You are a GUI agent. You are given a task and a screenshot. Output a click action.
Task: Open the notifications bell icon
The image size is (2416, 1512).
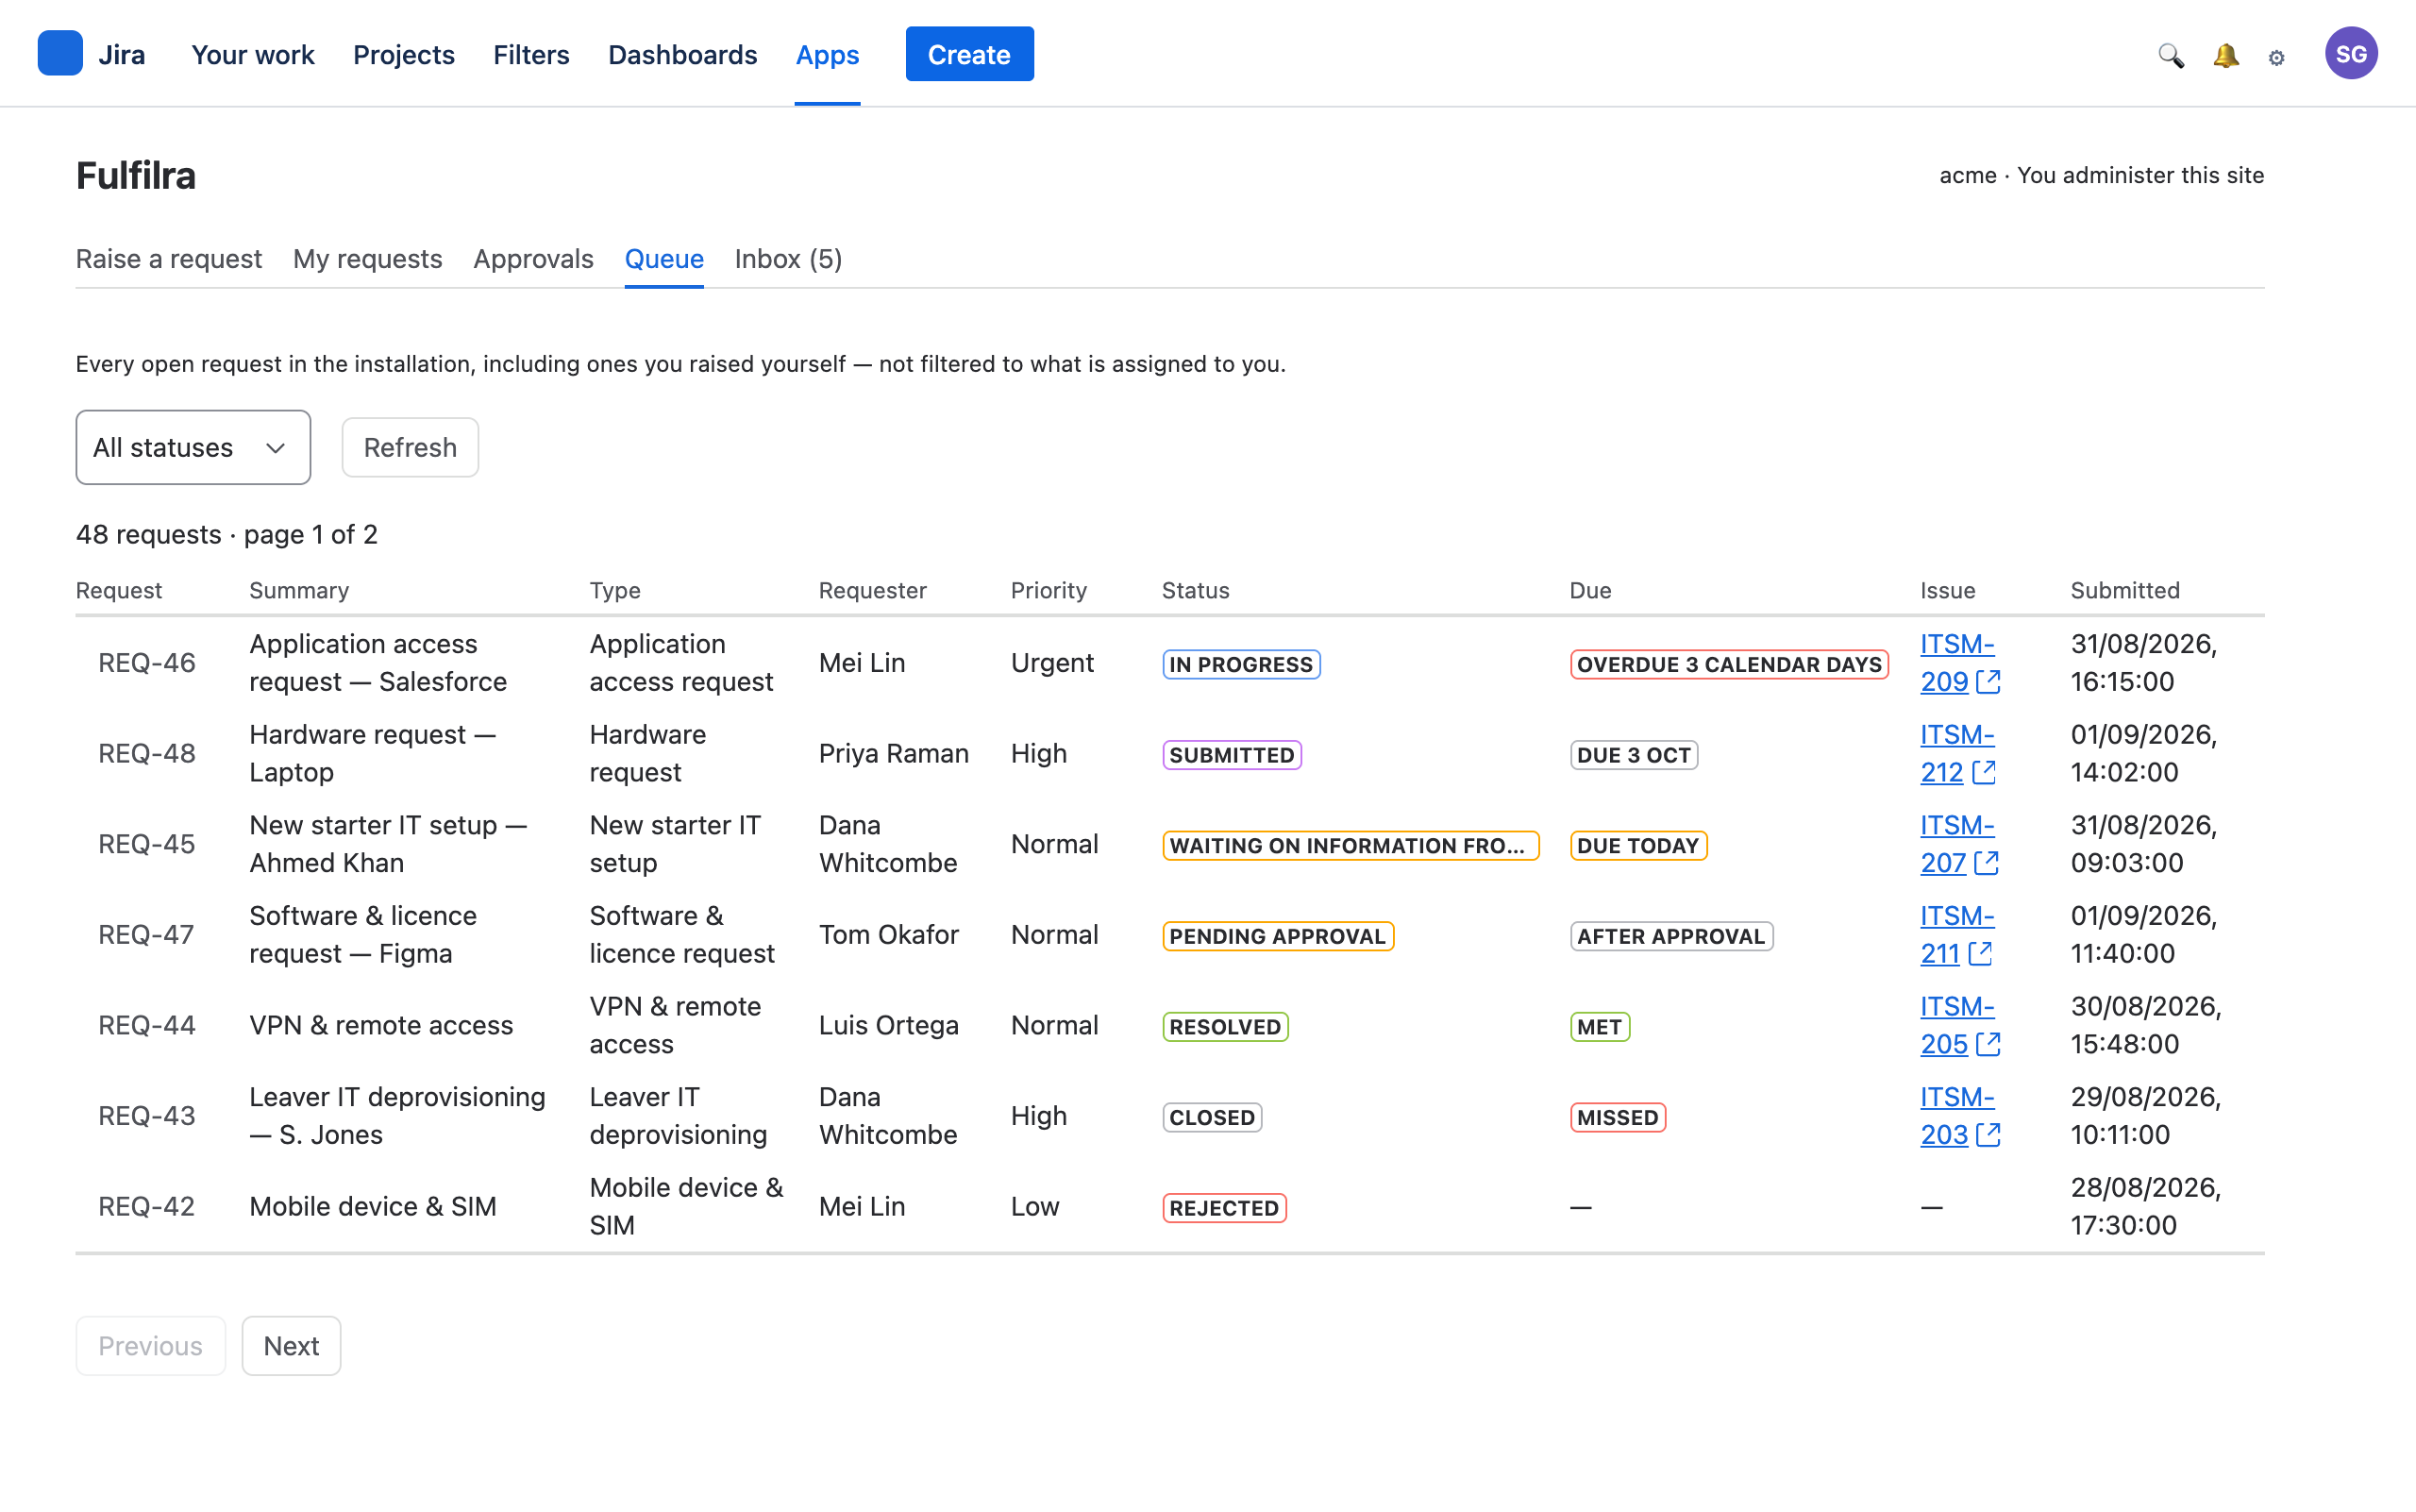tap(2225, 56)
